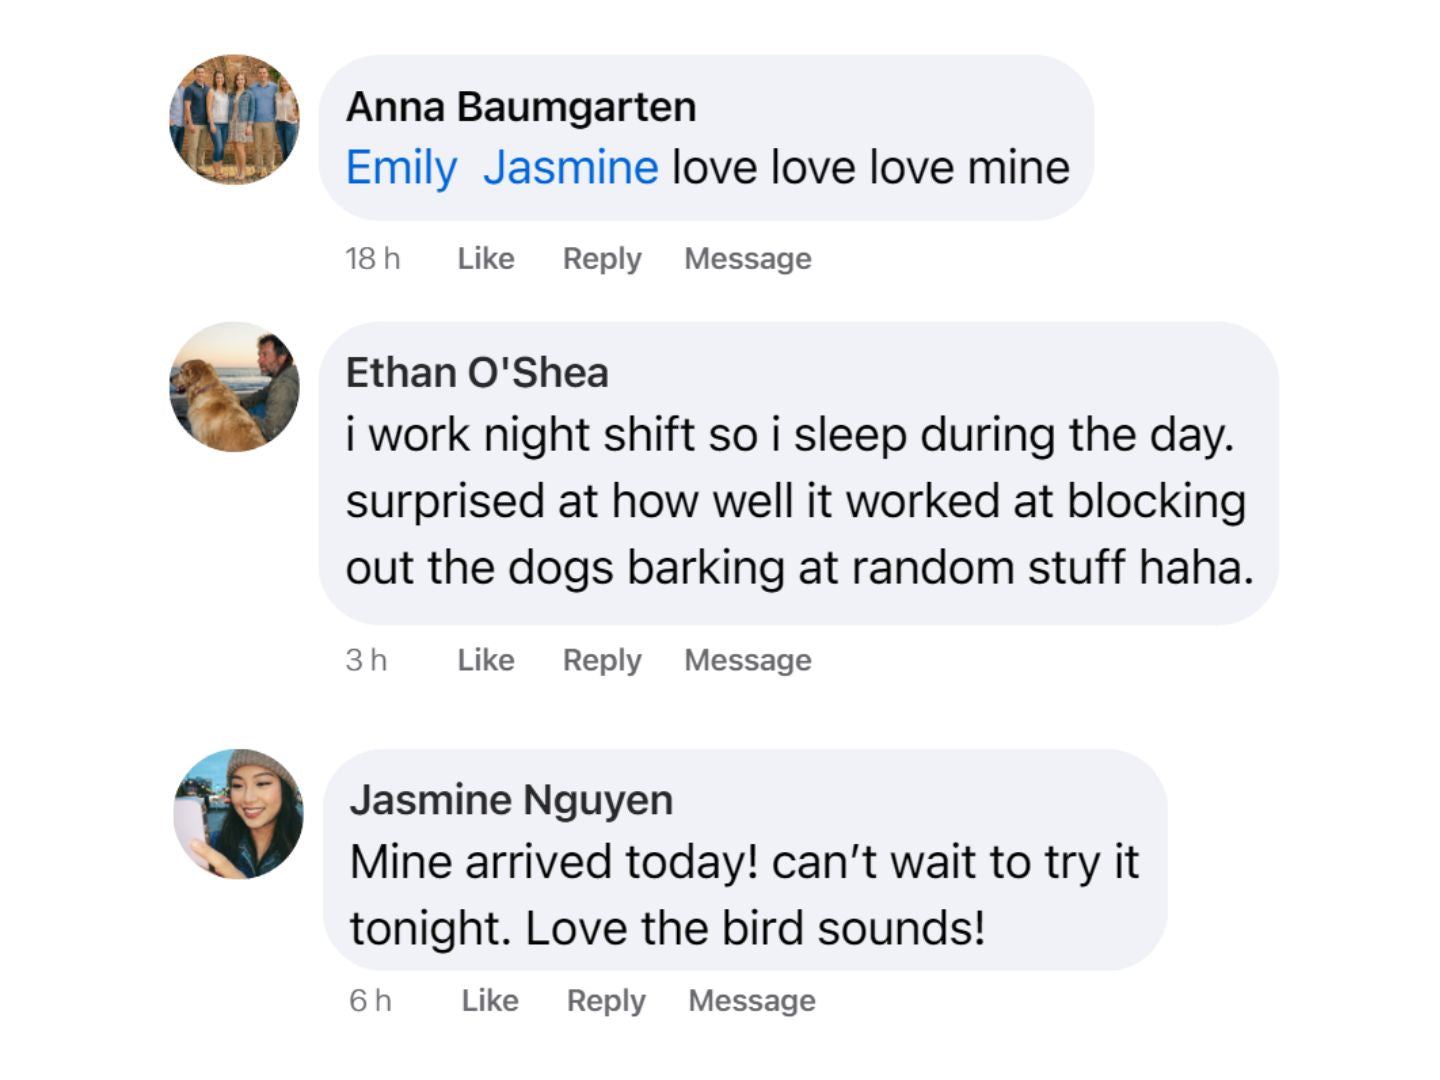Click the Anna Baumgarten name link

coord(521,107)
